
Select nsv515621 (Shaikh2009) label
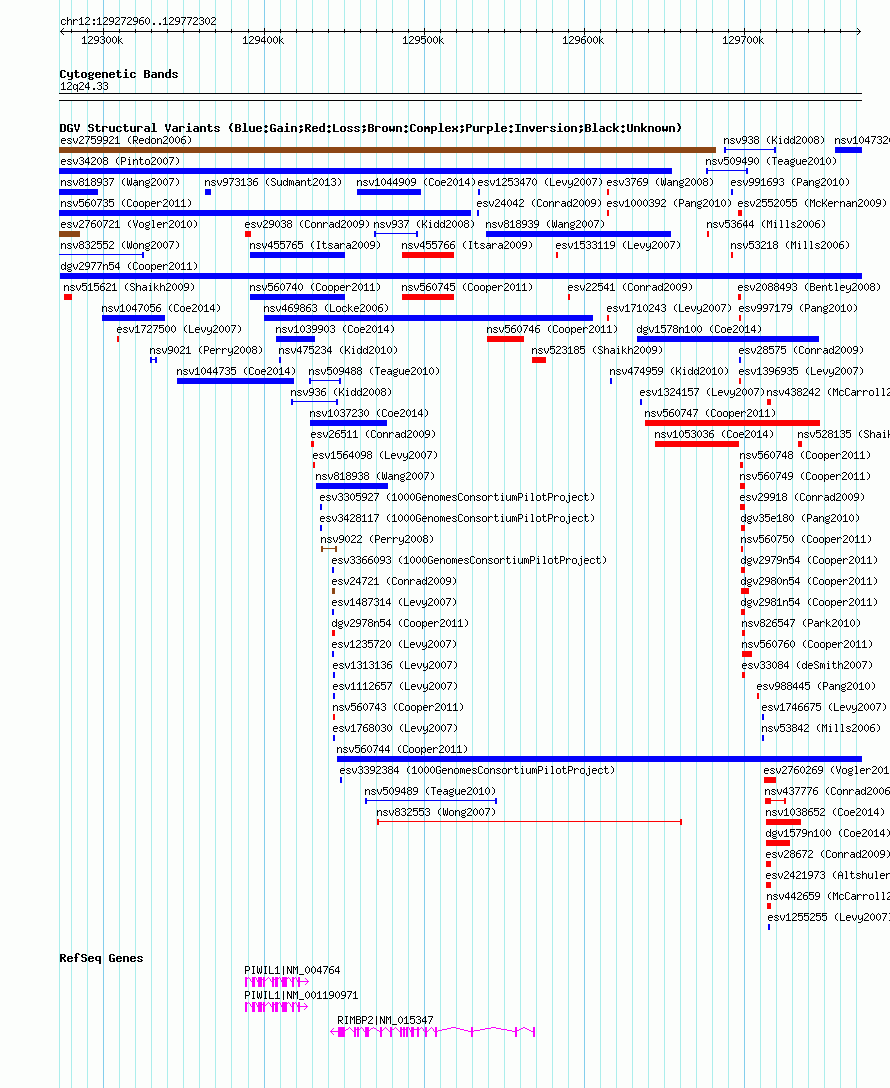(x=129, y=287)
